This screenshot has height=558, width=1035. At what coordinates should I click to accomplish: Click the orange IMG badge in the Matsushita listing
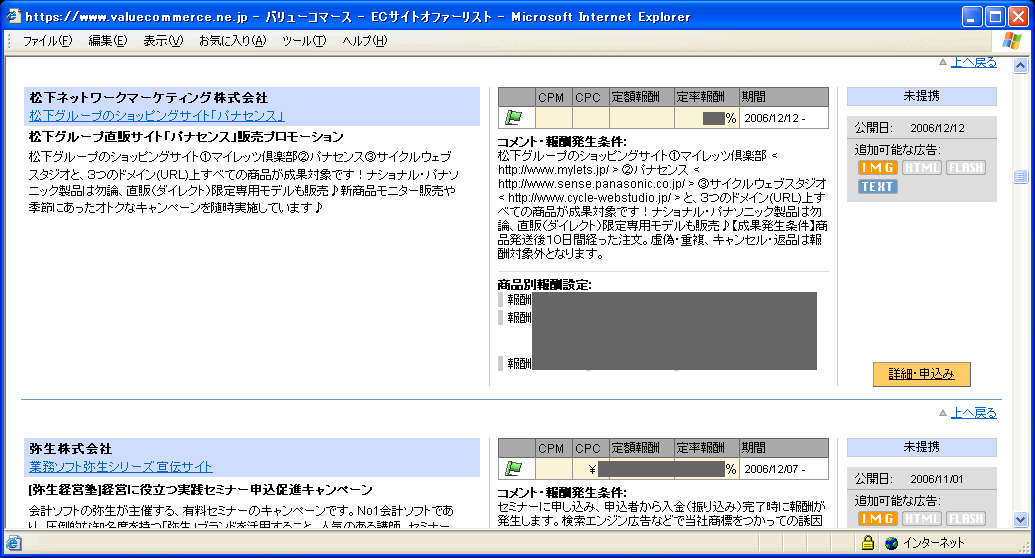[877, 168]
